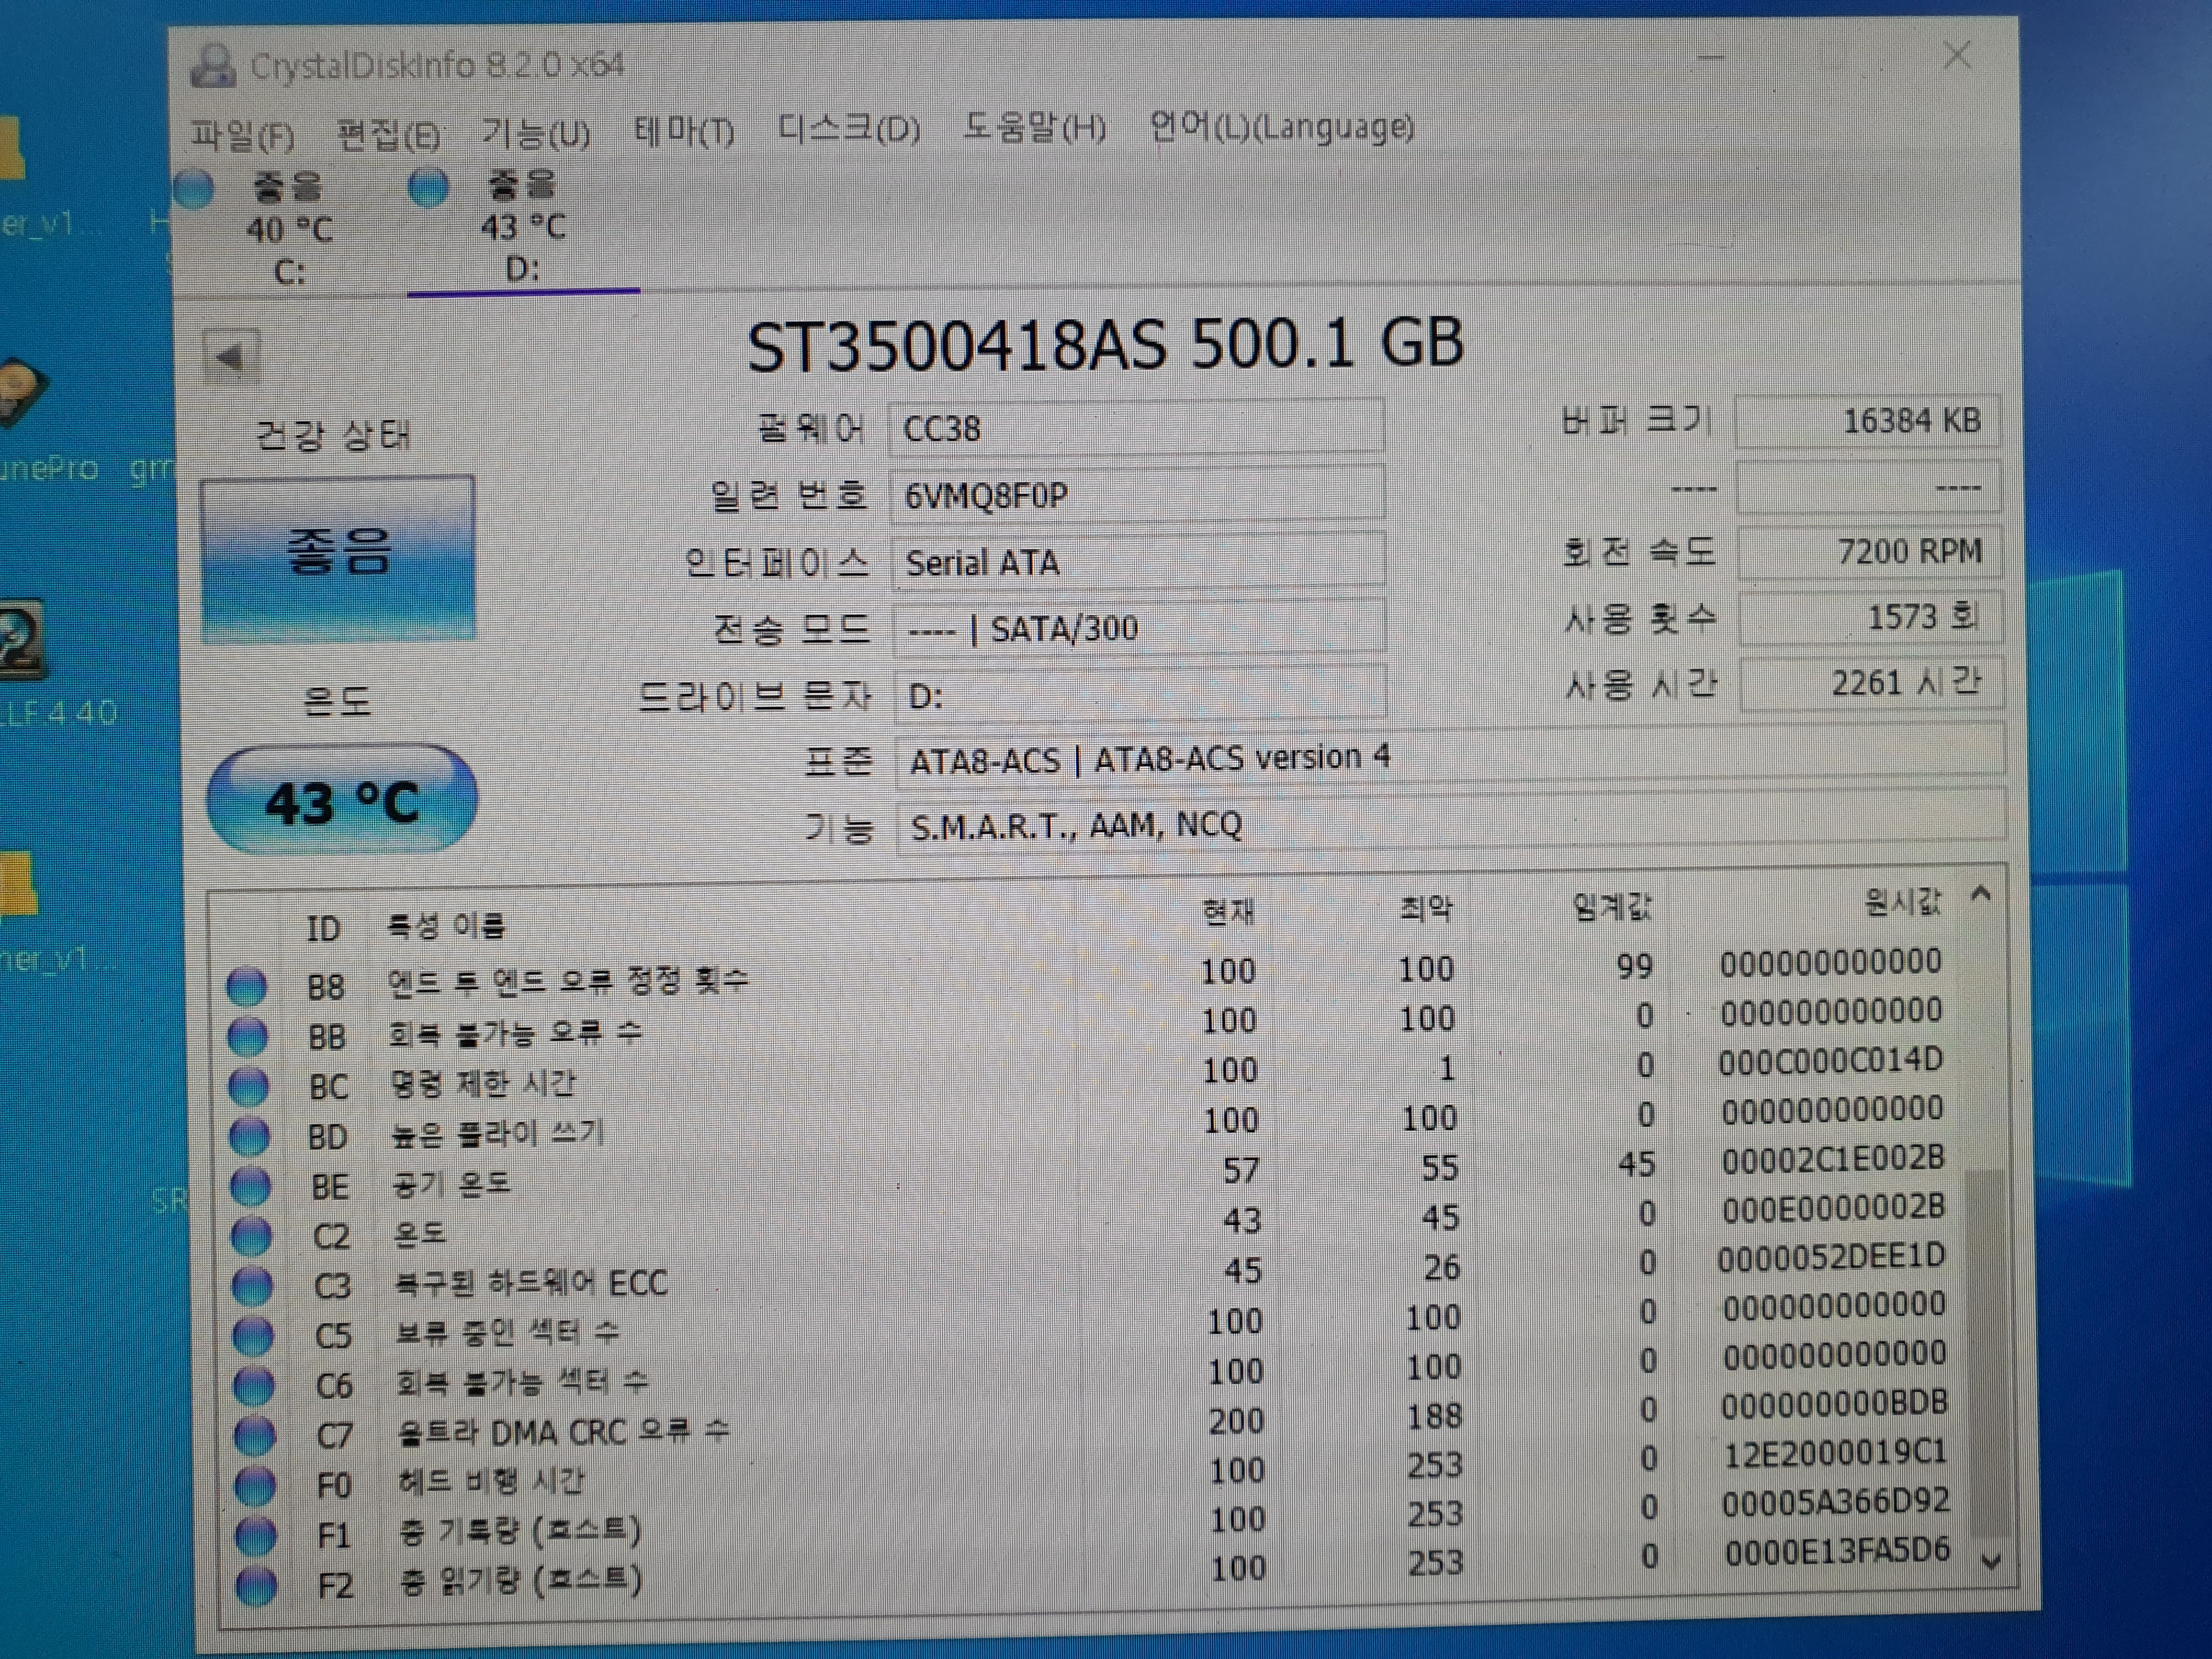
Task: Click the SMART list scroll up arrow
Action: 1981,894
